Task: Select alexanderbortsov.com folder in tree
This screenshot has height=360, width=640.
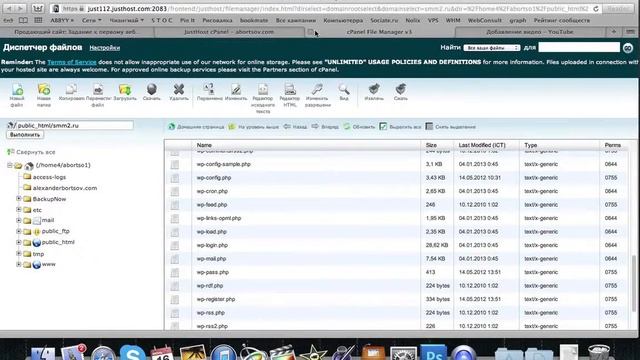Action: [x=65, y=188]
